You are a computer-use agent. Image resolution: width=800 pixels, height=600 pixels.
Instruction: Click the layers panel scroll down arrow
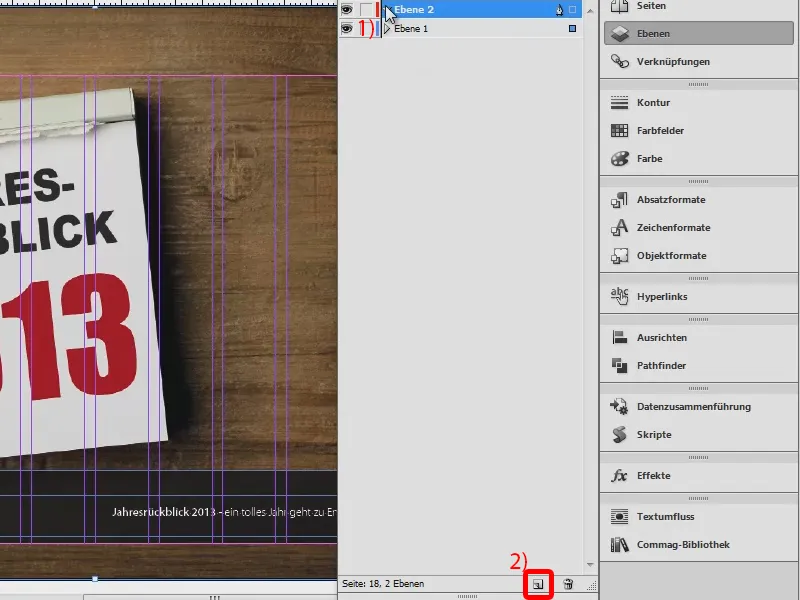click(590, 565)
